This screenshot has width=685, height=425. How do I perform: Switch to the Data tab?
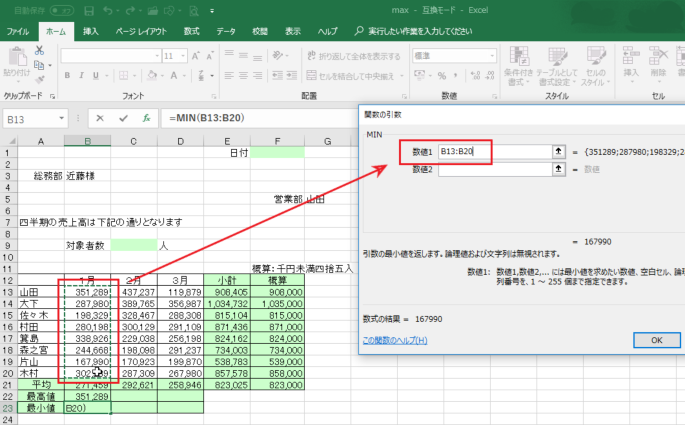coord(226,31)
